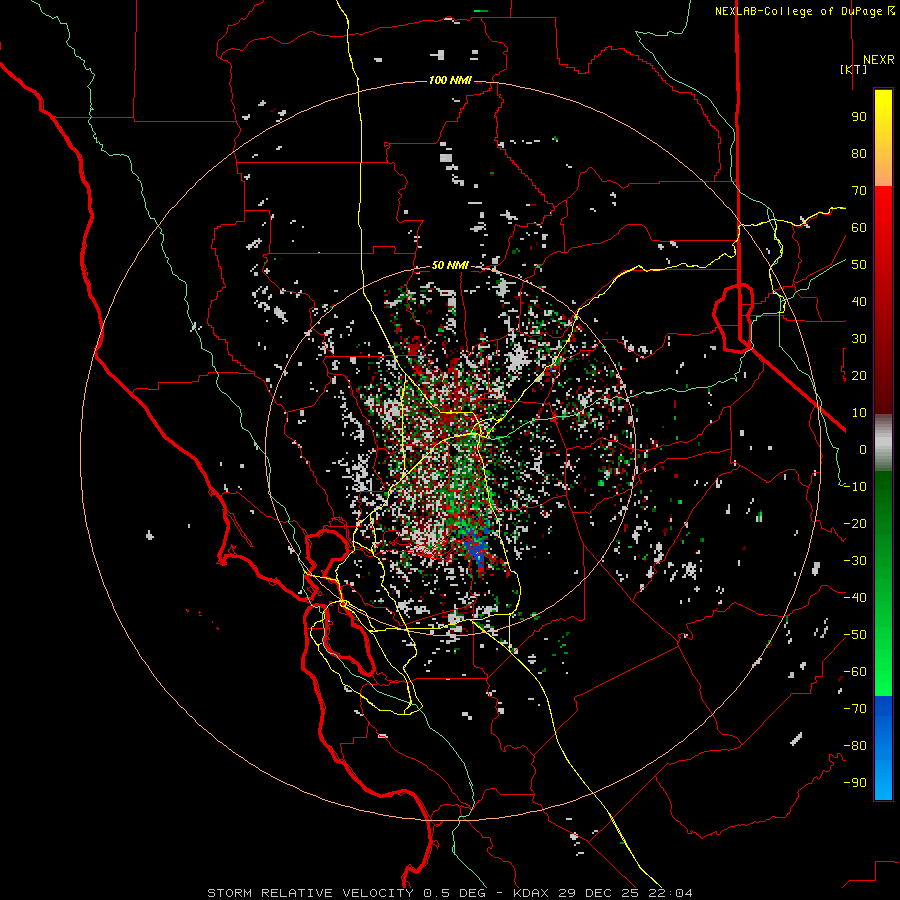The width and height of the screenshot is (900, 900).
Task: Click the [KT] units label
Action: [854, 69]
